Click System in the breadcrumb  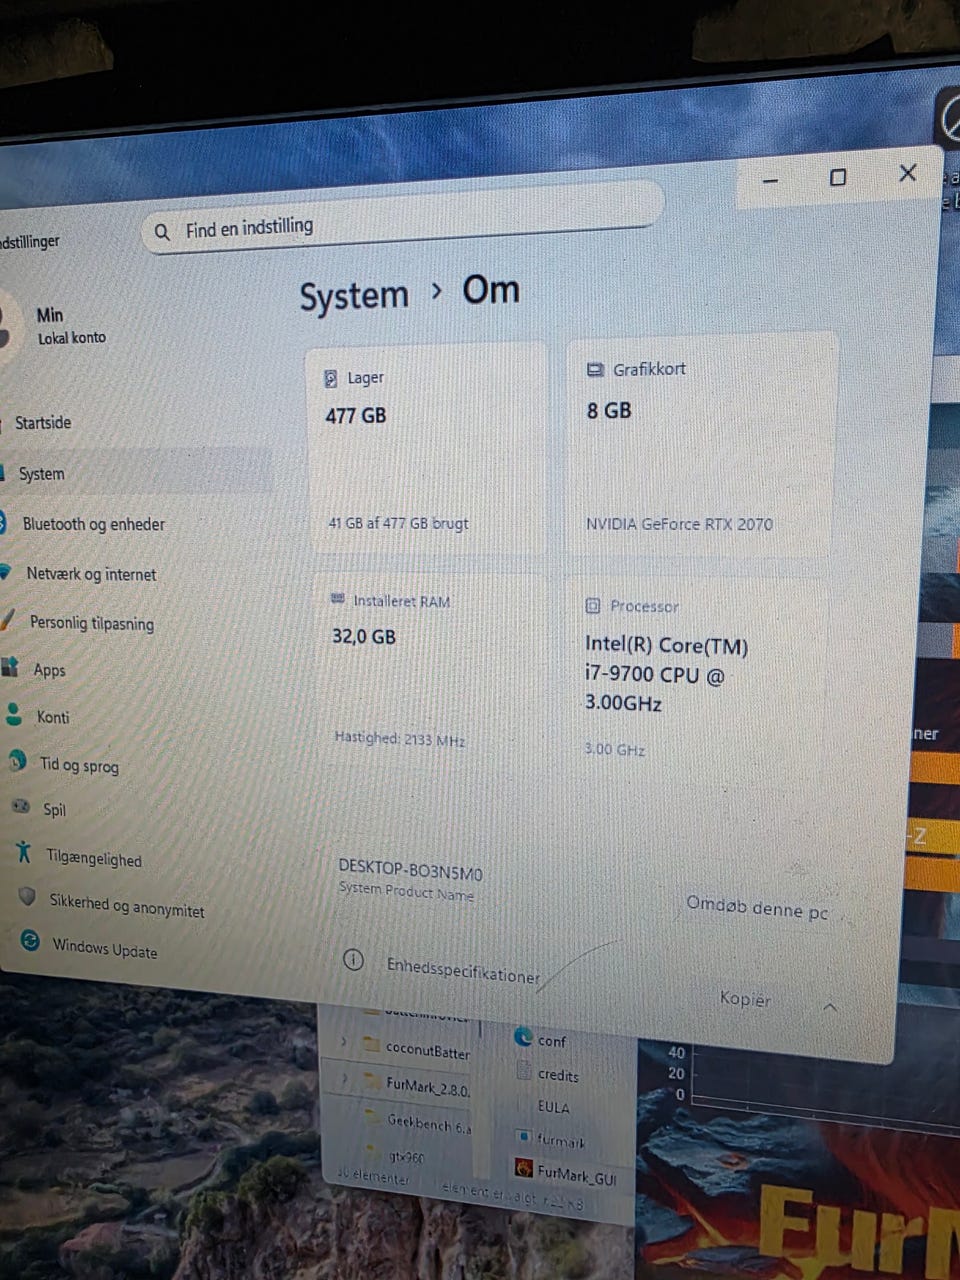click(354, 296)
